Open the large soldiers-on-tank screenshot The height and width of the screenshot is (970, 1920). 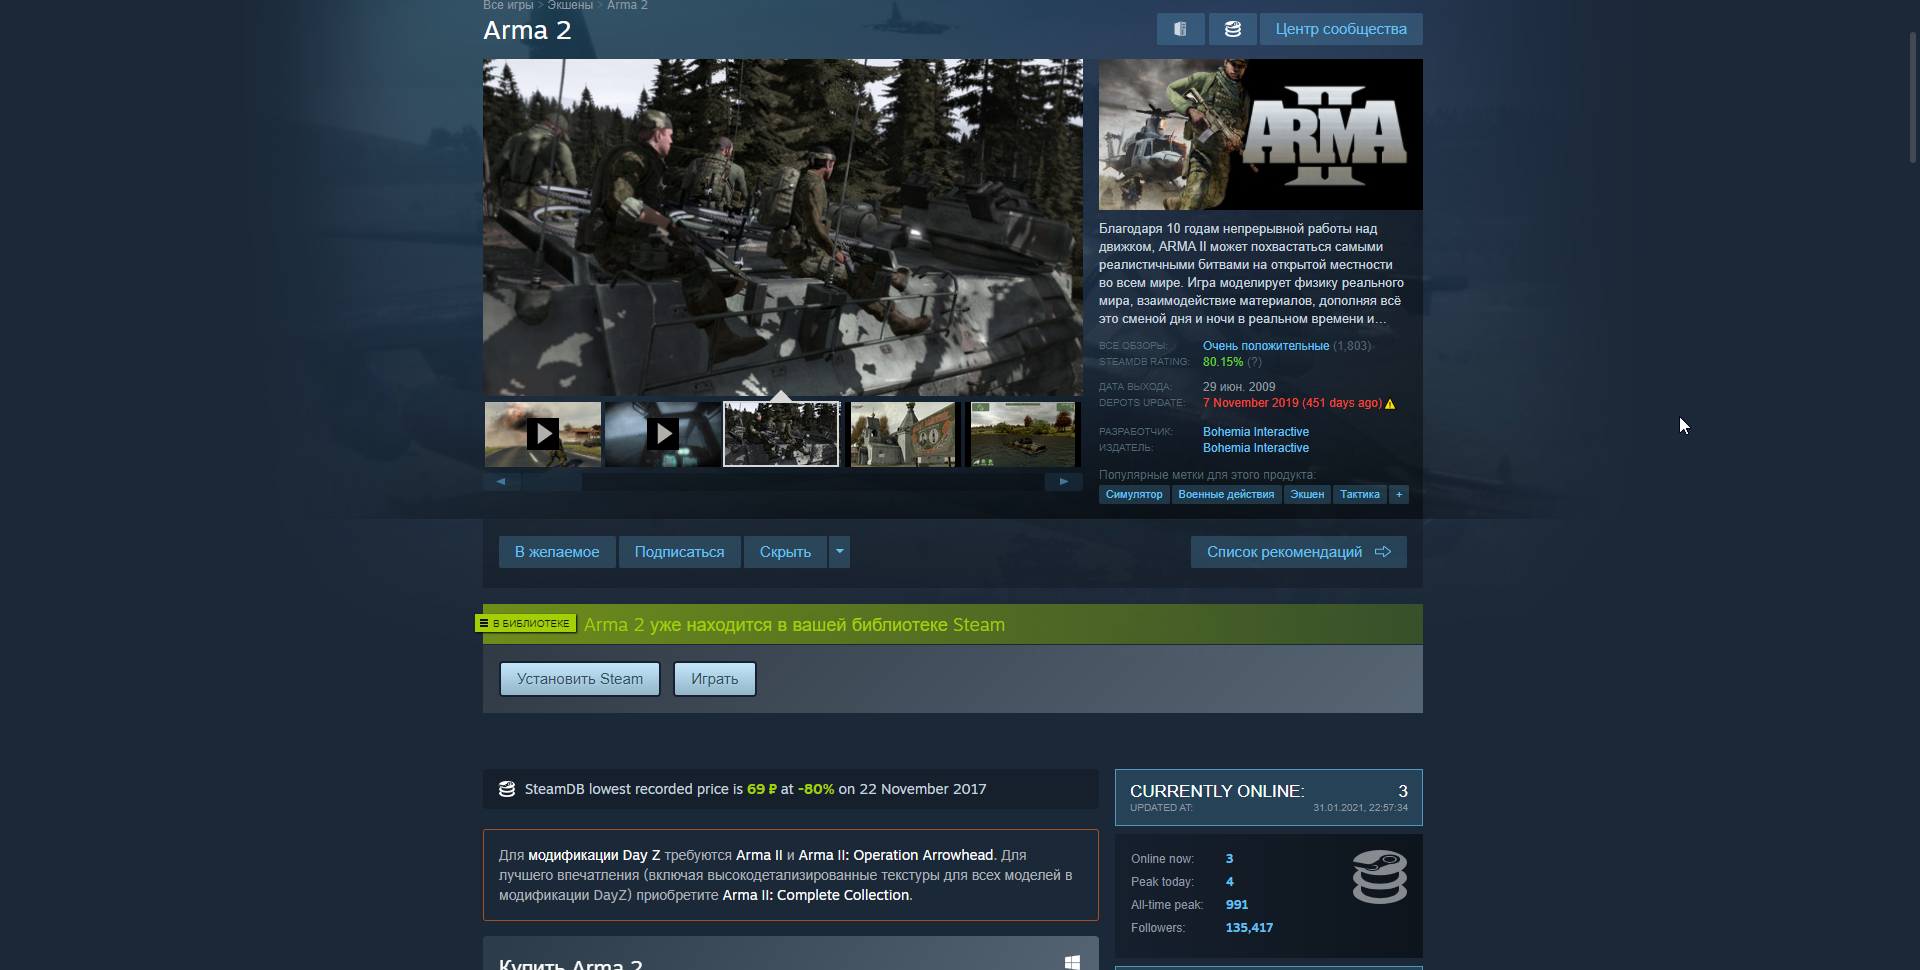tap(783, 227)
